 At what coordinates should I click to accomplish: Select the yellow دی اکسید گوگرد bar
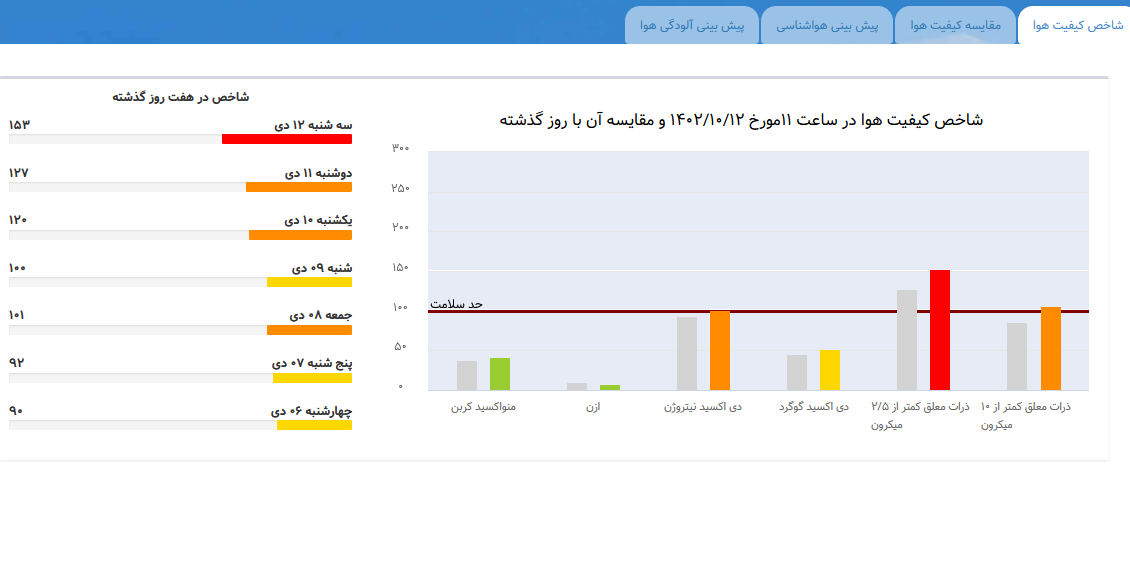(x=830, y=370)
